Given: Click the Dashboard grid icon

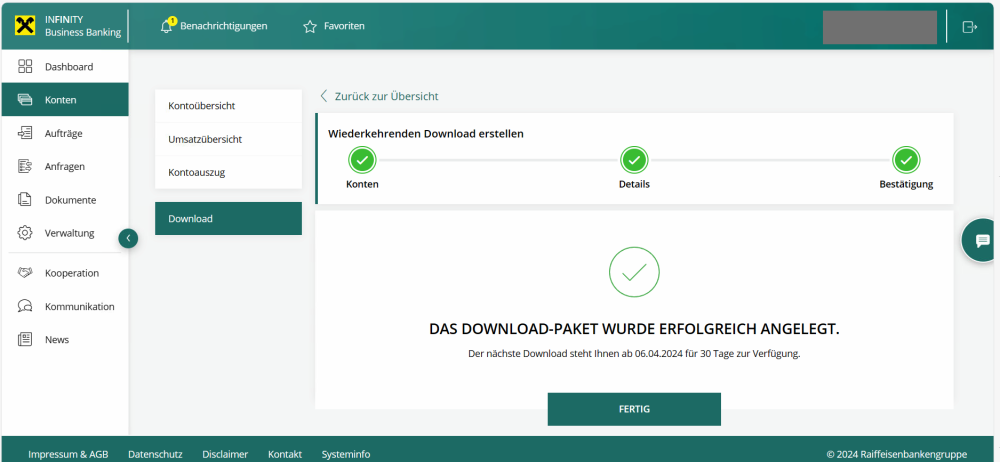Looking at the screenshot, I should [x=25, y=66].
